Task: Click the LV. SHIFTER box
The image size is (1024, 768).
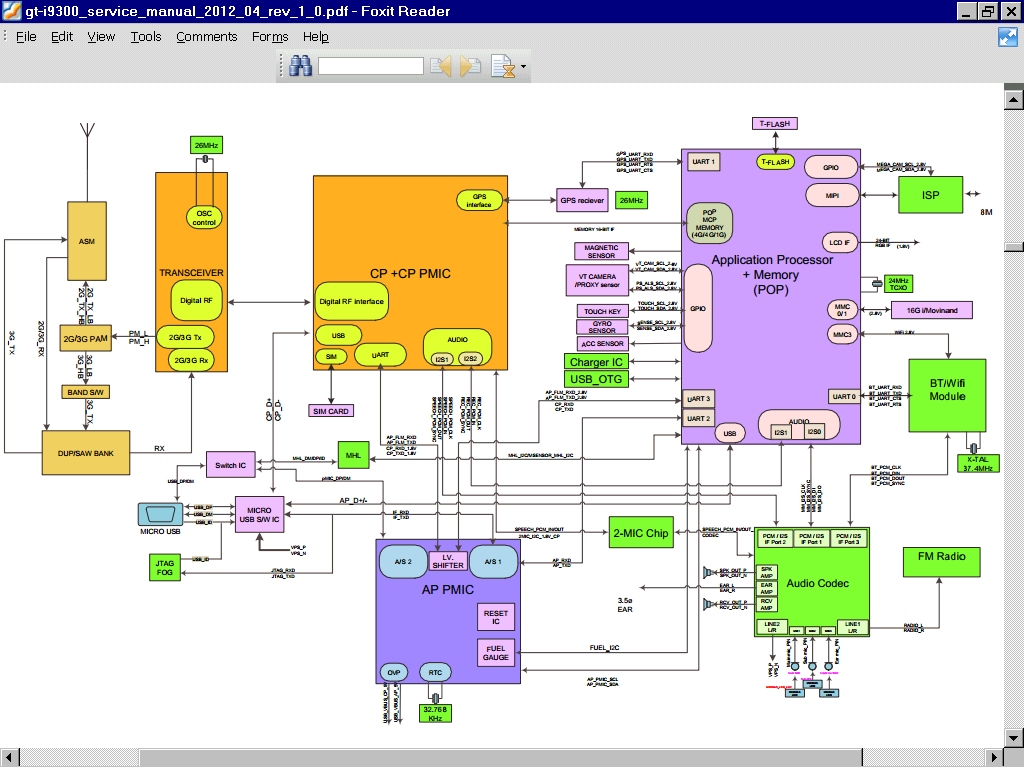Action: tap(448, 561)
